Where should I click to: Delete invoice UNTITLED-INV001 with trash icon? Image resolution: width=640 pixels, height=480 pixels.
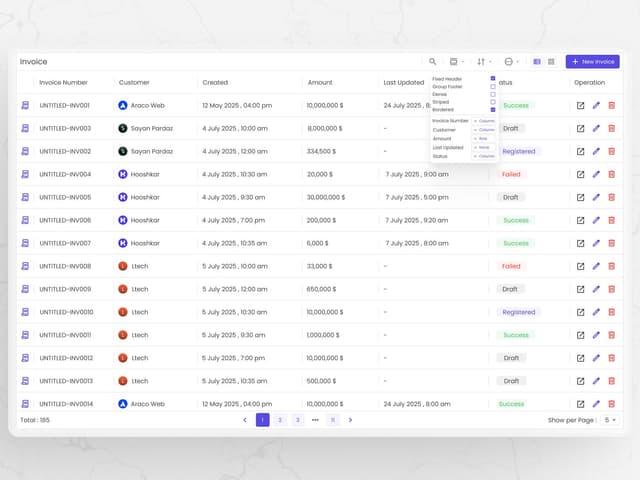(611, 105)
